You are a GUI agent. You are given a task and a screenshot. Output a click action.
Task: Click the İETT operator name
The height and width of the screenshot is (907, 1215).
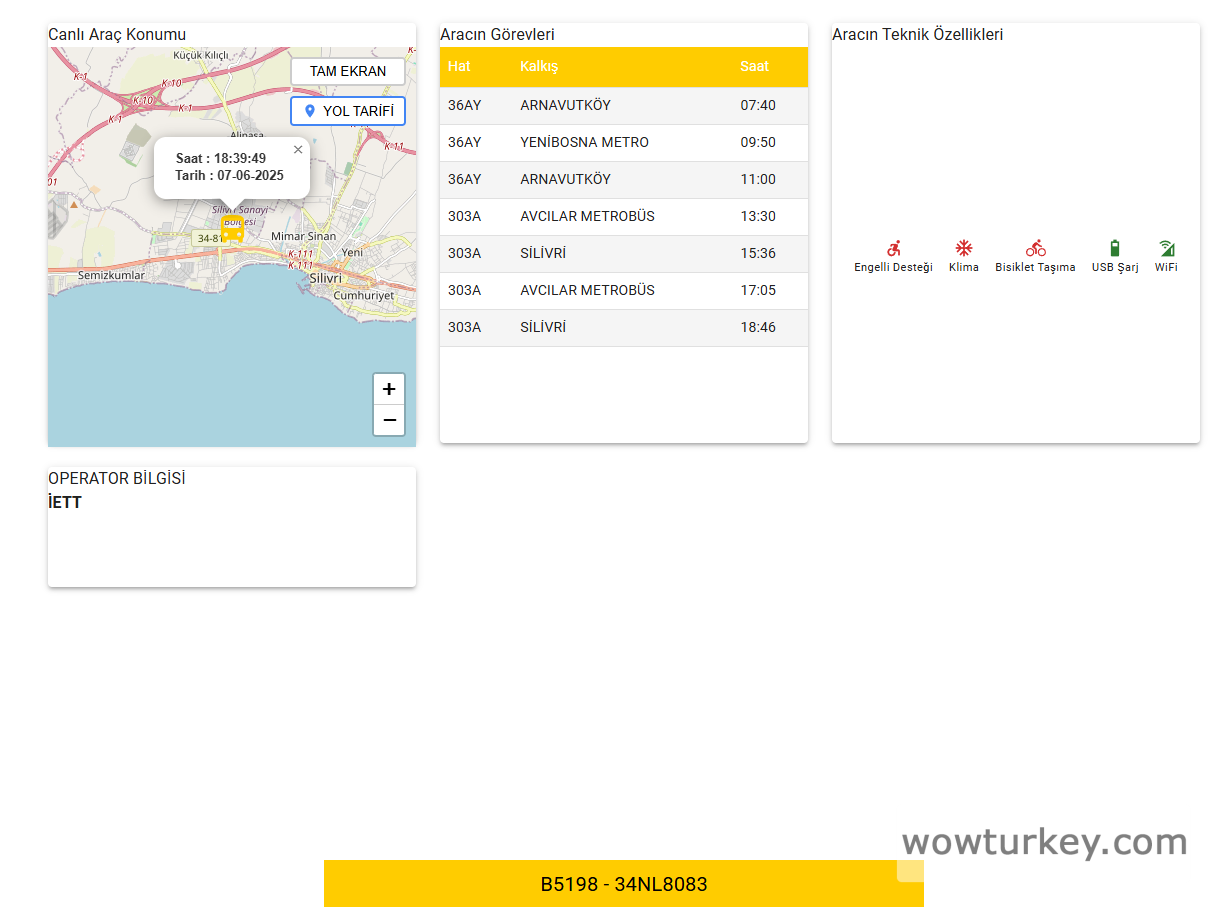[65, 502]
